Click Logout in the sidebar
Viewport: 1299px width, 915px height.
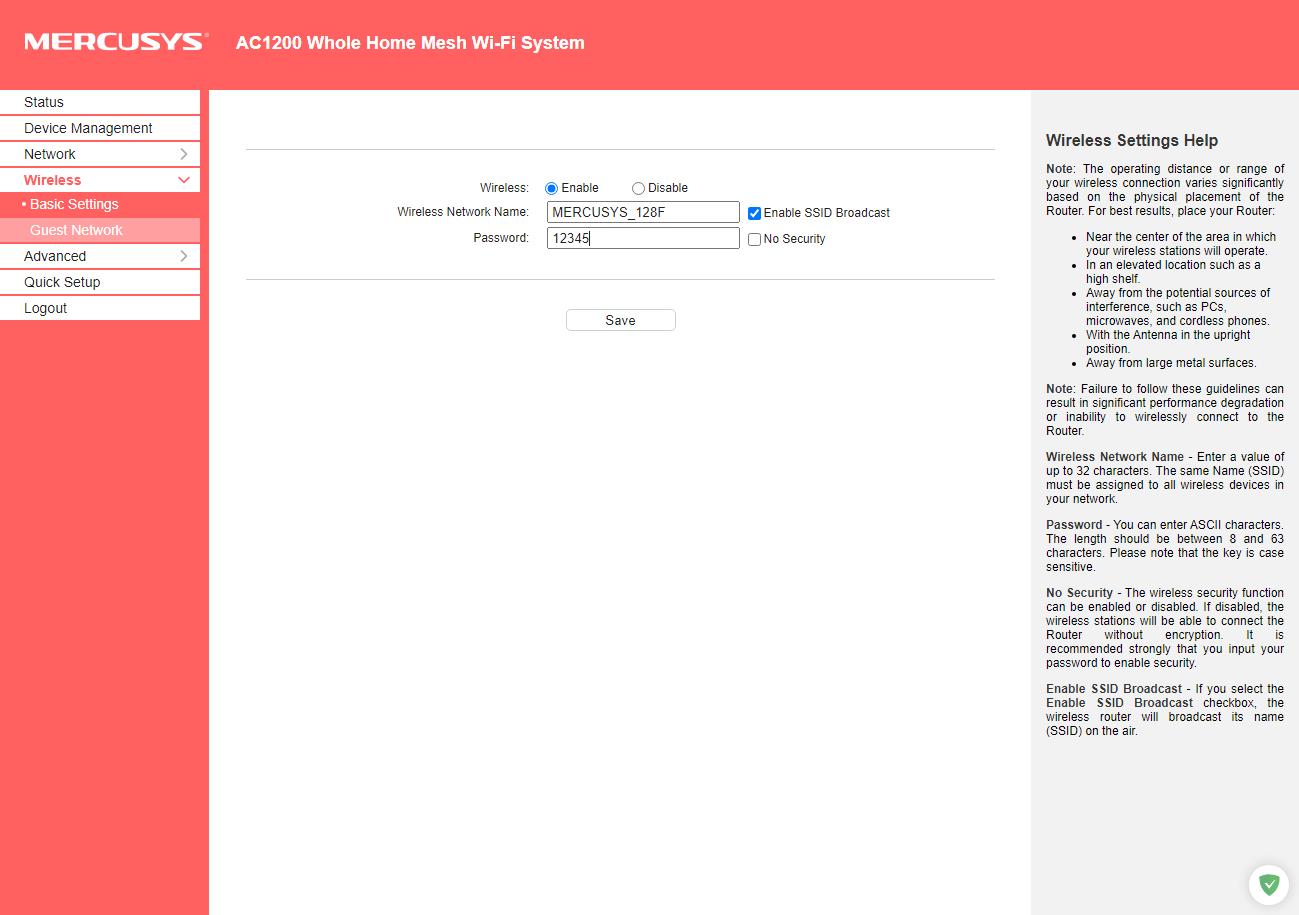pyautogui.click(x=46, y=308)
